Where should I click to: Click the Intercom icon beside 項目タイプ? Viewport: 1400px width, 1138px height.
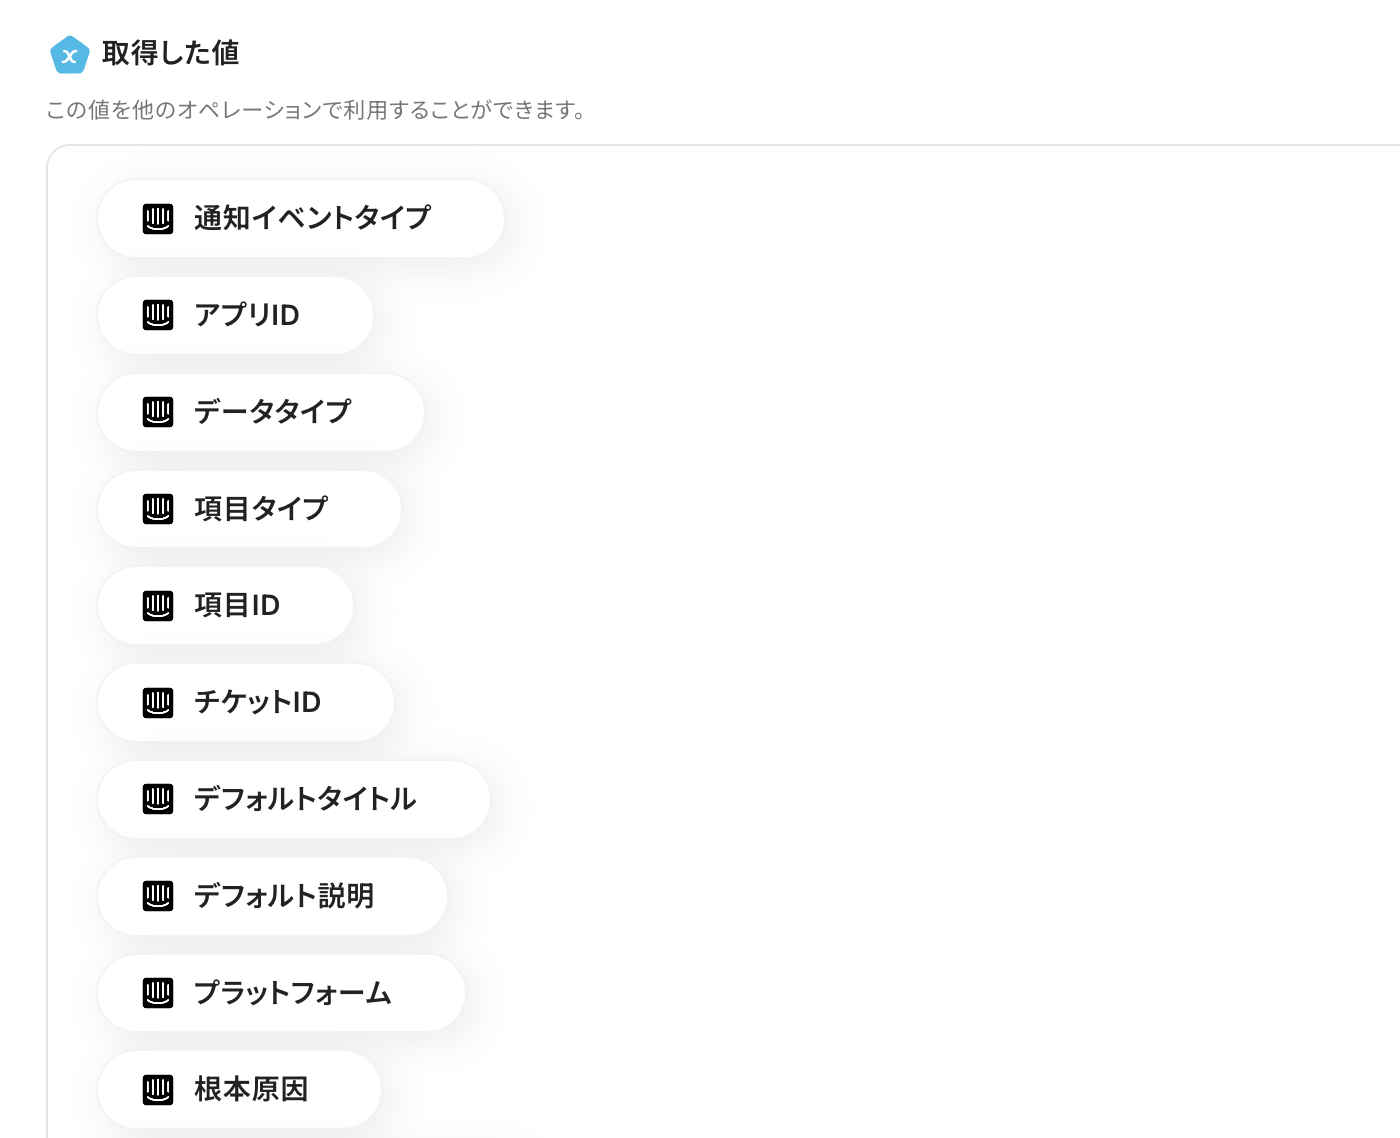(158, 509)
